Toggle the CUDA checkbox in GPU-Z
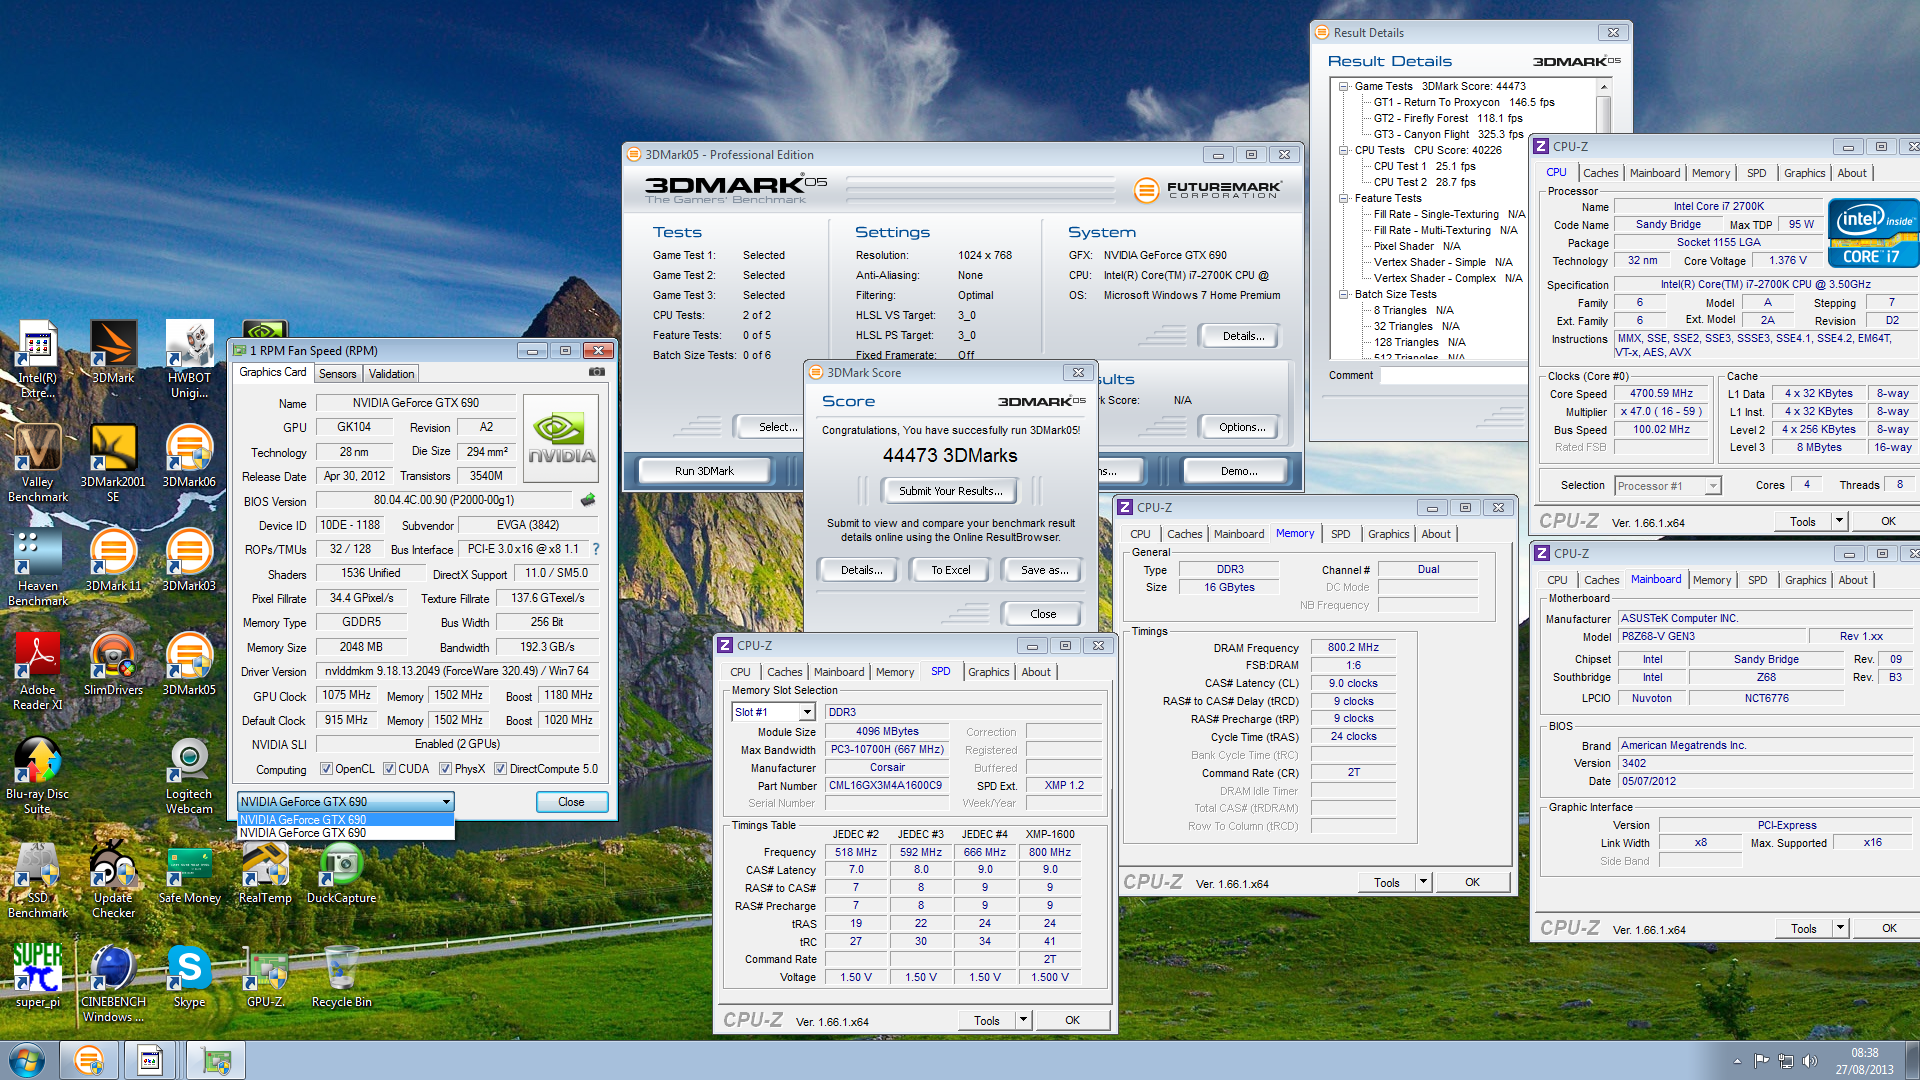The image size is (1920, 1080). pos(389,769)
